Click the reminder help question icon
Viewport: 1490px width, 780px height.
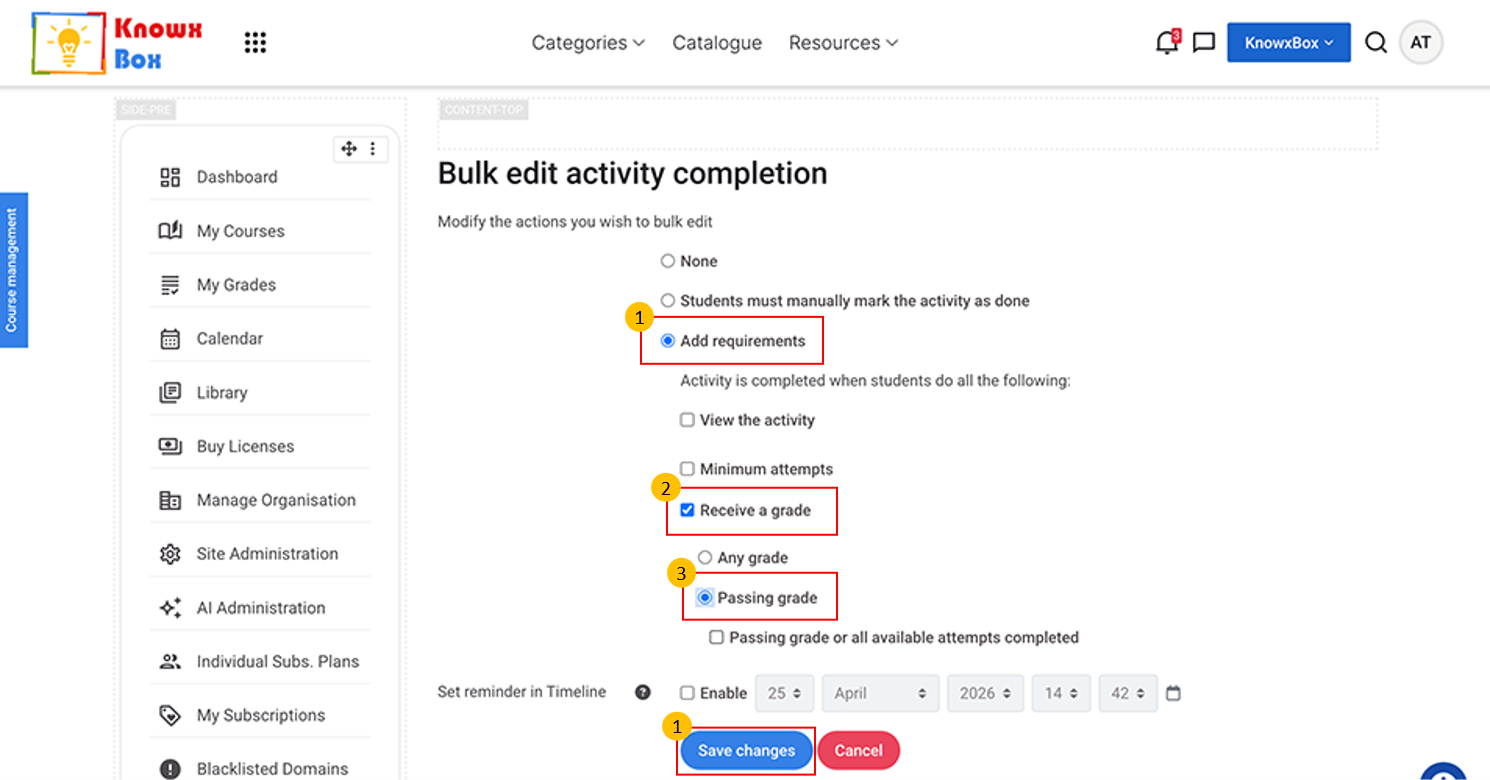coord(643,692)
